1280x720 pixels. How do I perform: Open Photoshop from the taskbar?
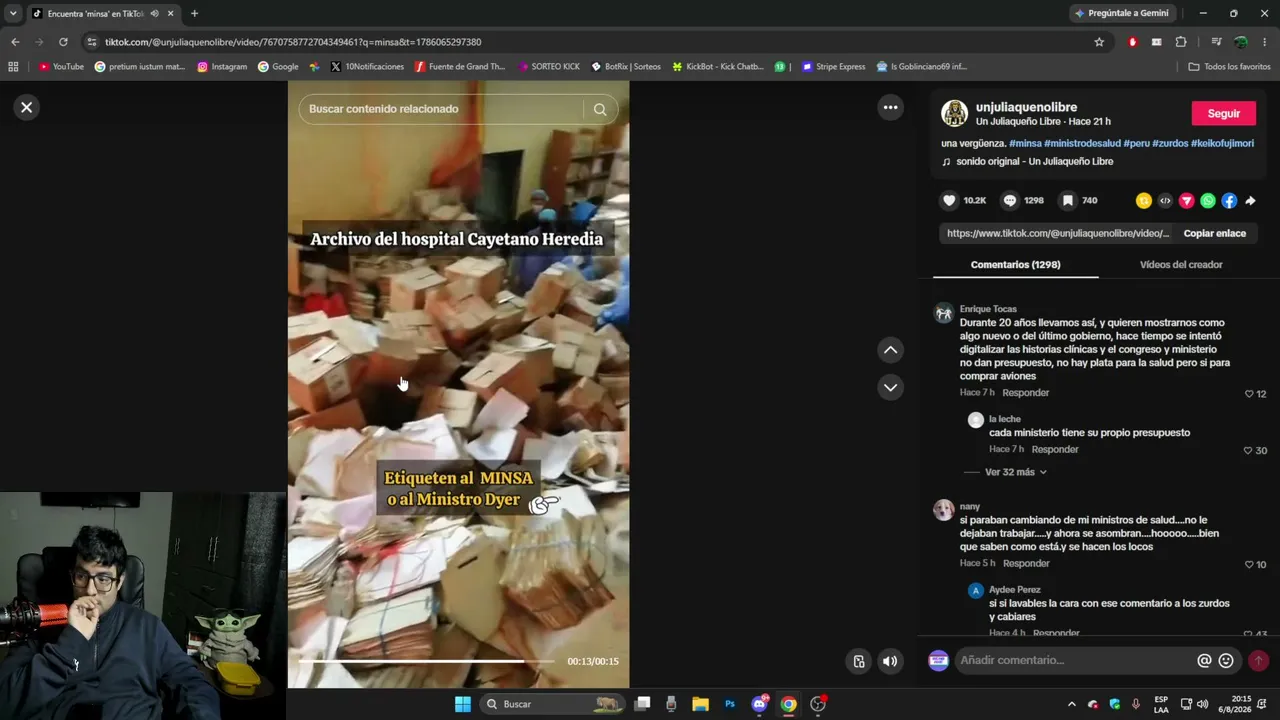pyautogui.click(x=730, y=704)
